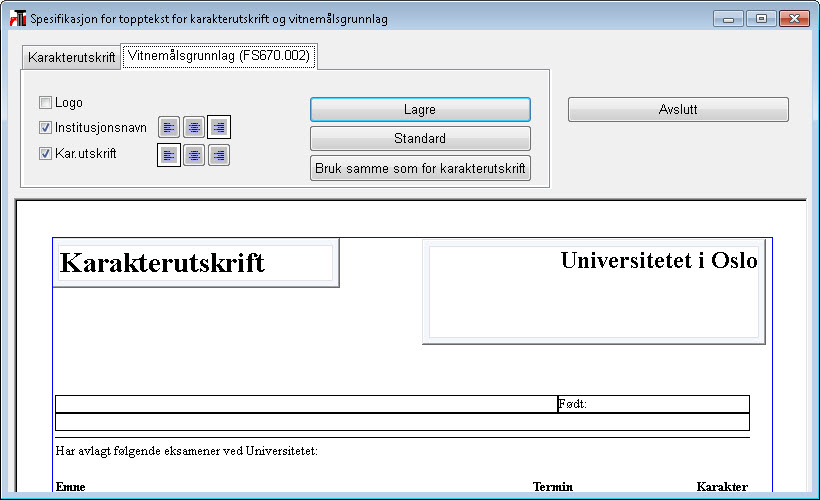Viewport: 820px width, 500px height.
Task: Switch to the Karakterutskrift tab
Action: [x=72, y=57]
